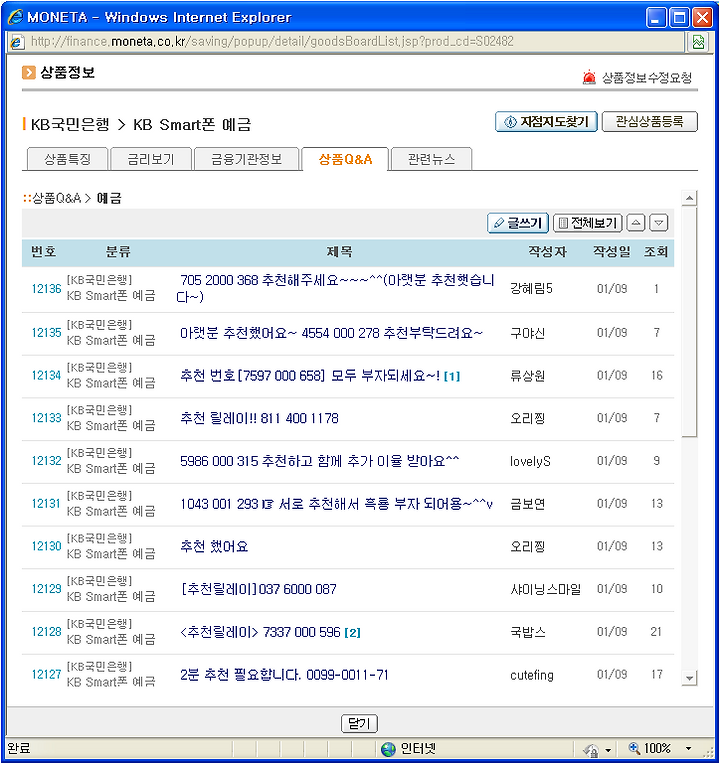Click the 작성자 column header
This screenshot has width=720, height=764.
(x=548, y=252)
